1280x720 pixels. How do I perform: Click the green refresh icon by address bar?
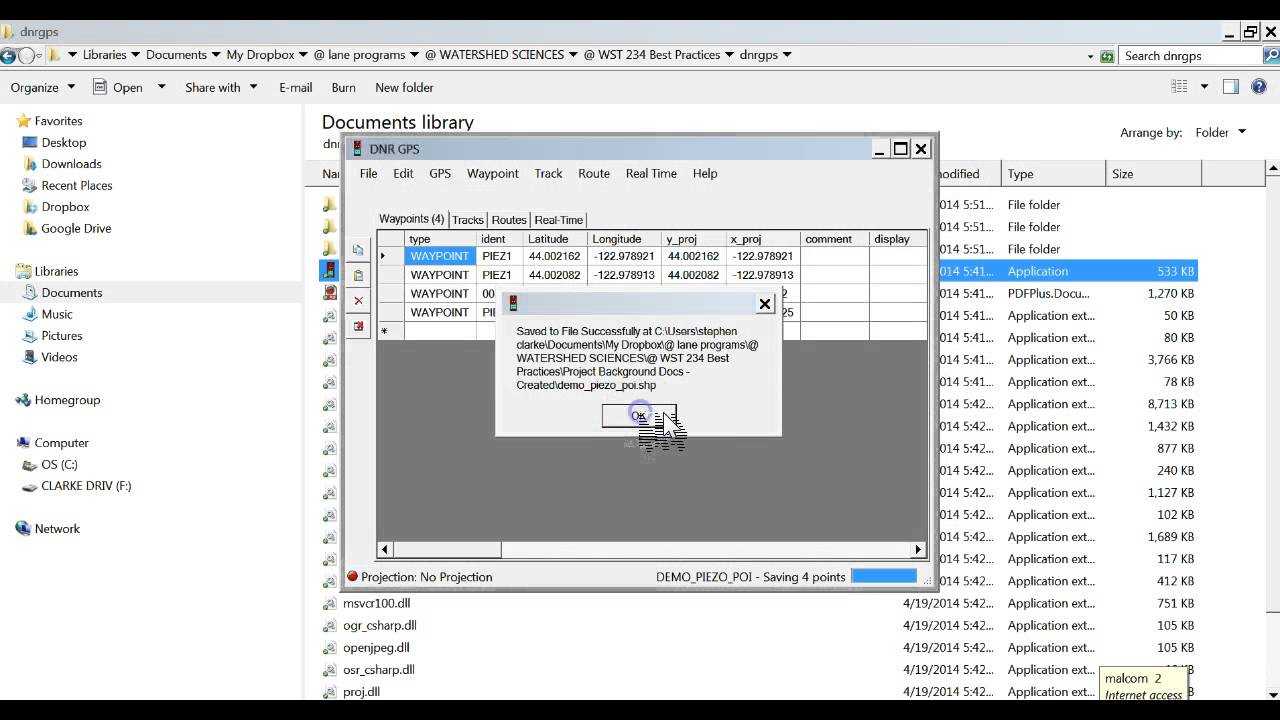coord(1107,56)
